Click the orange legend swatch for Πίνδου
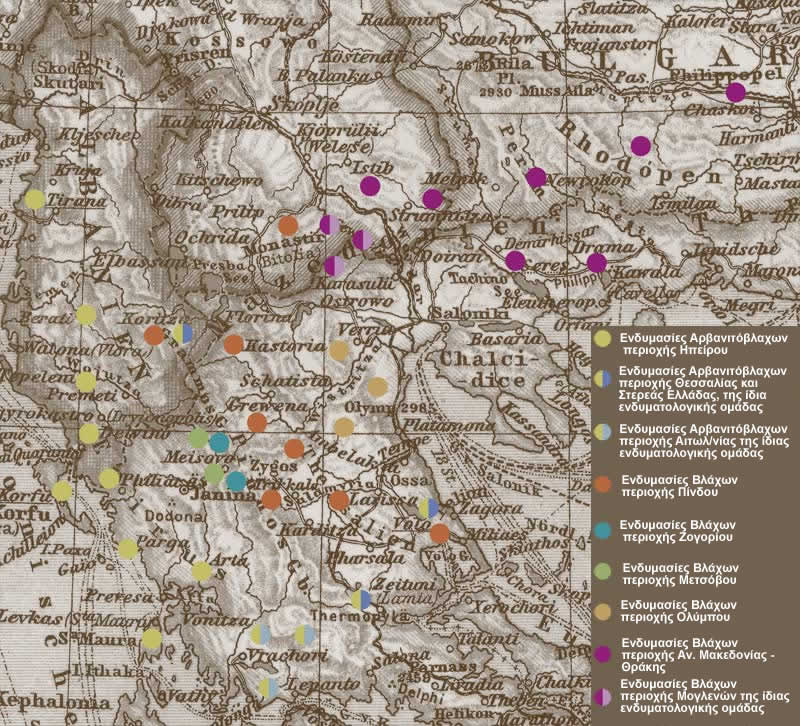This screenshot has height=726, width=800. pyautogui.click(x=603, y=485)
